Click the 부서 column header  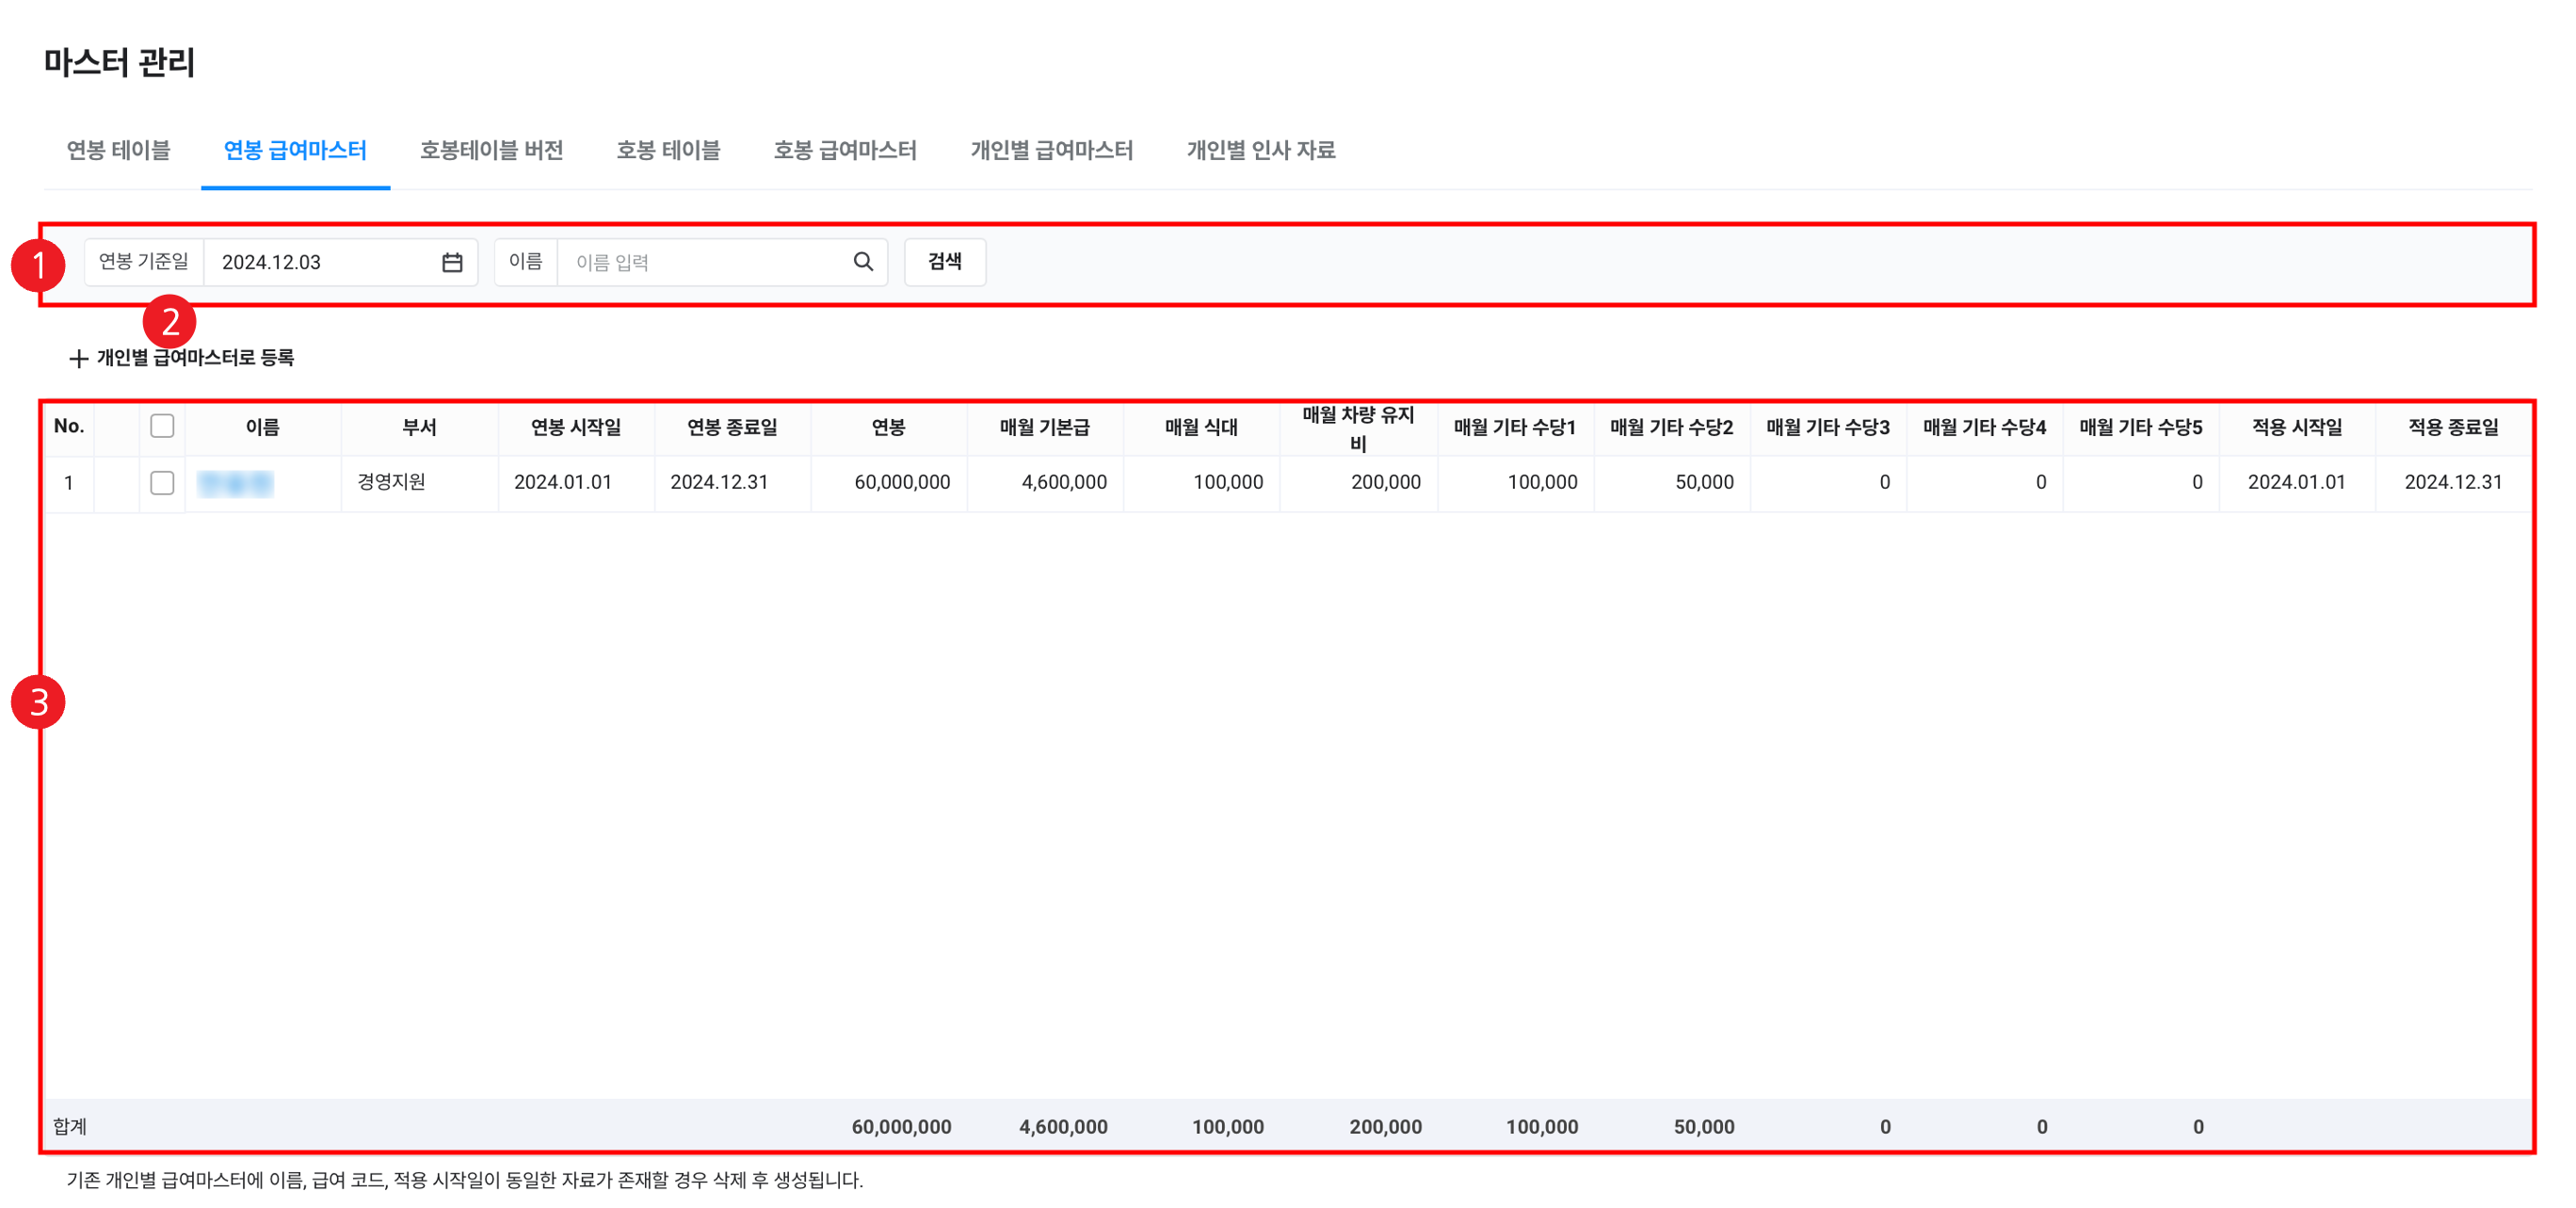coord(419,427)
